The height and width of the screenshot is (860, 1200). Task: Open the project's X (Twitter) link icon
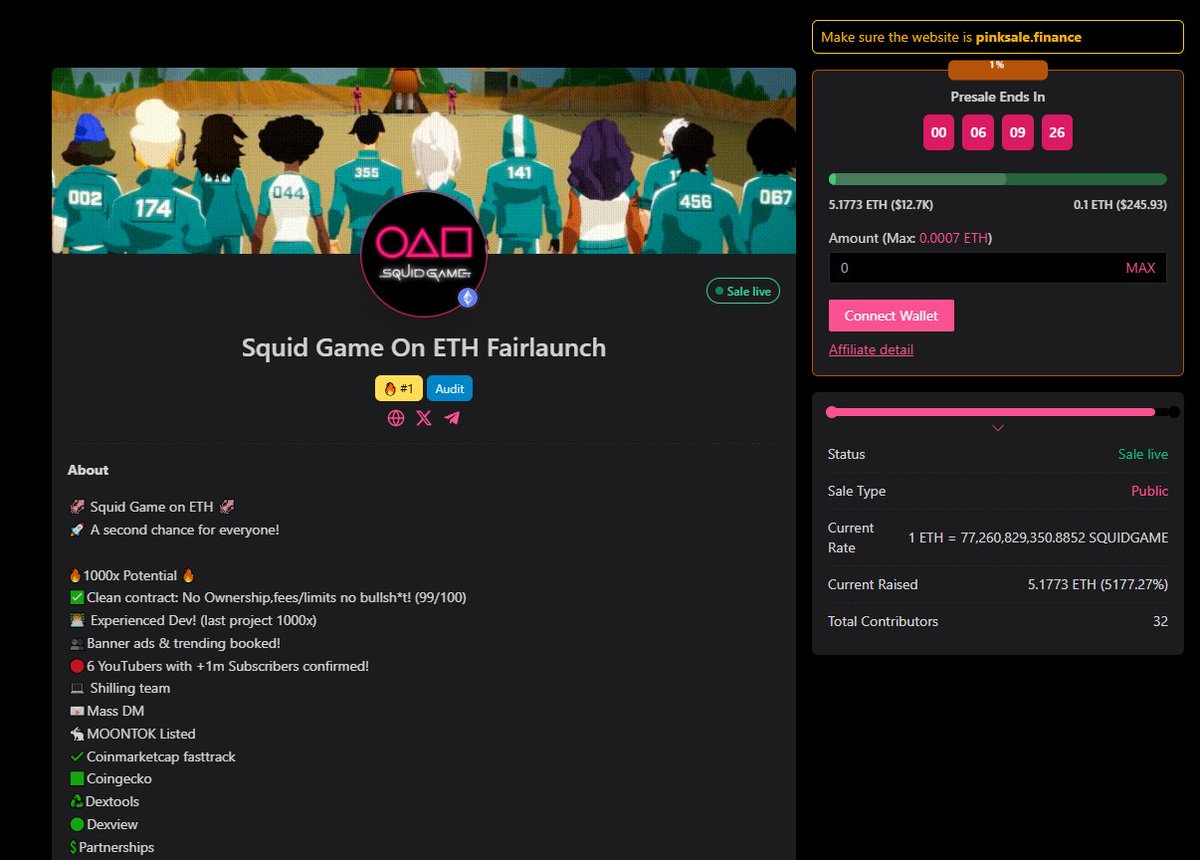click(x=424, y=418)
